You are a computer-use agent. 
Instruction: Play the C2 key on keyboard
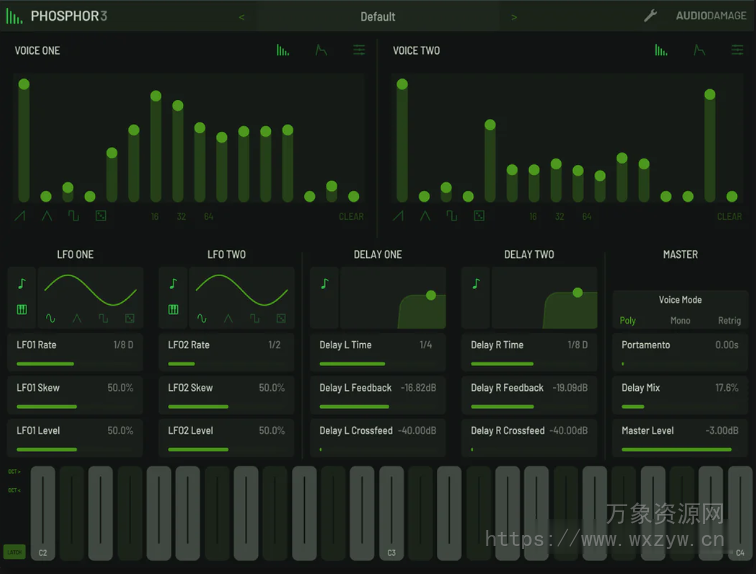43,513
